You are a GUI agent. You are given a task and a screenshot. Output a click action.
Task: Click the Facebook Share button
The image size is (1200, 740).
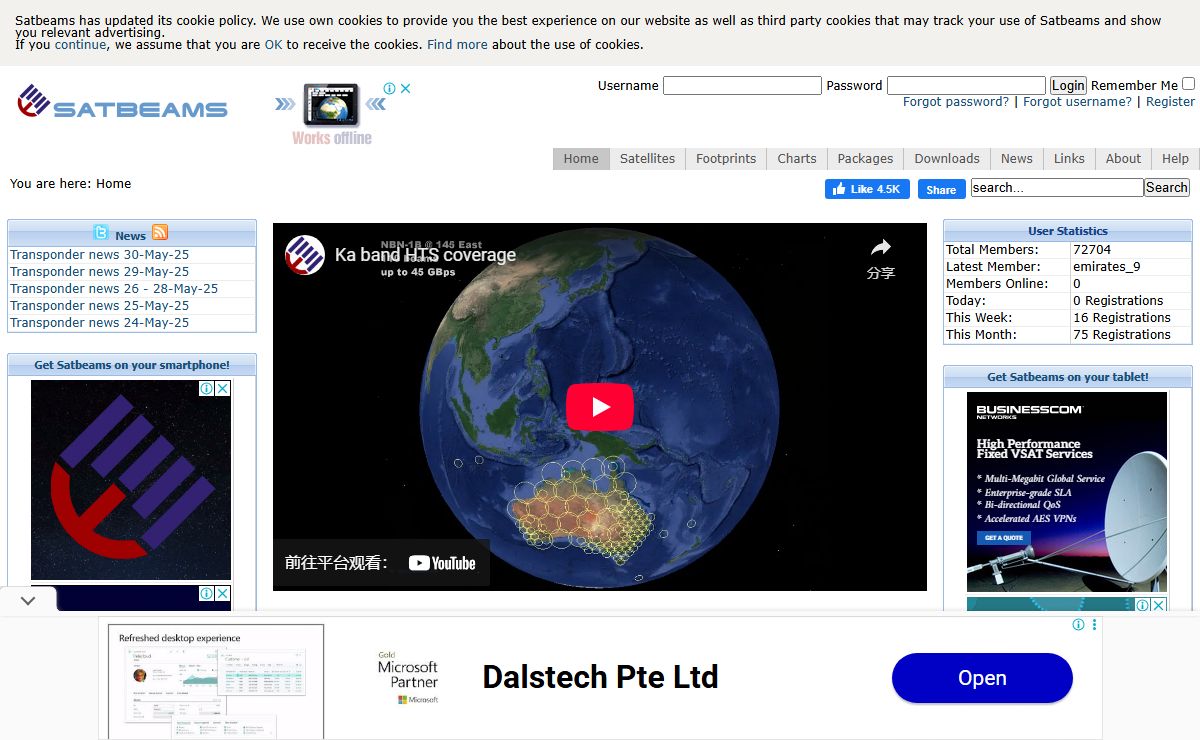(941, 189)
